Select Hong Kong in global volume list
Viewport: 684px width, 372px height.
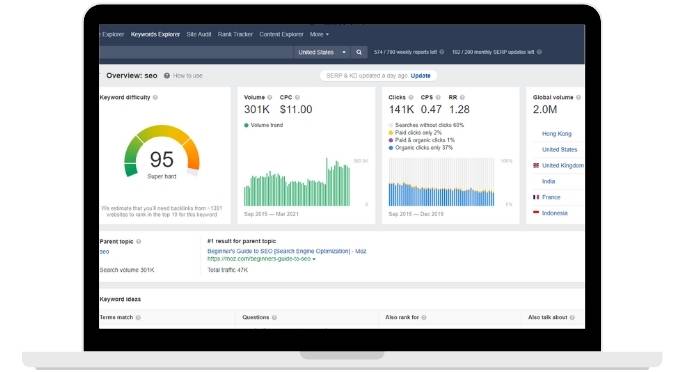tap(557, 134)
